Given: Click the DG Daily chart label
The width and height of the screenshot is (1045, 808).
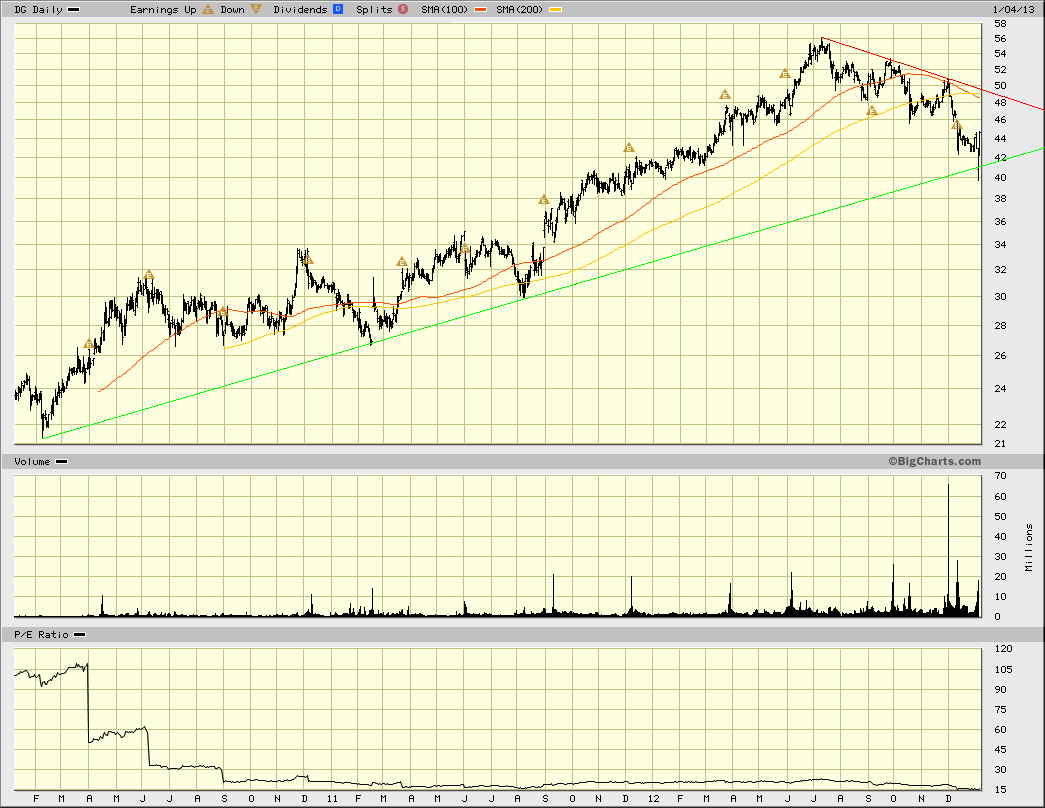Looking at the screenshot, I should tap(39, 9).
